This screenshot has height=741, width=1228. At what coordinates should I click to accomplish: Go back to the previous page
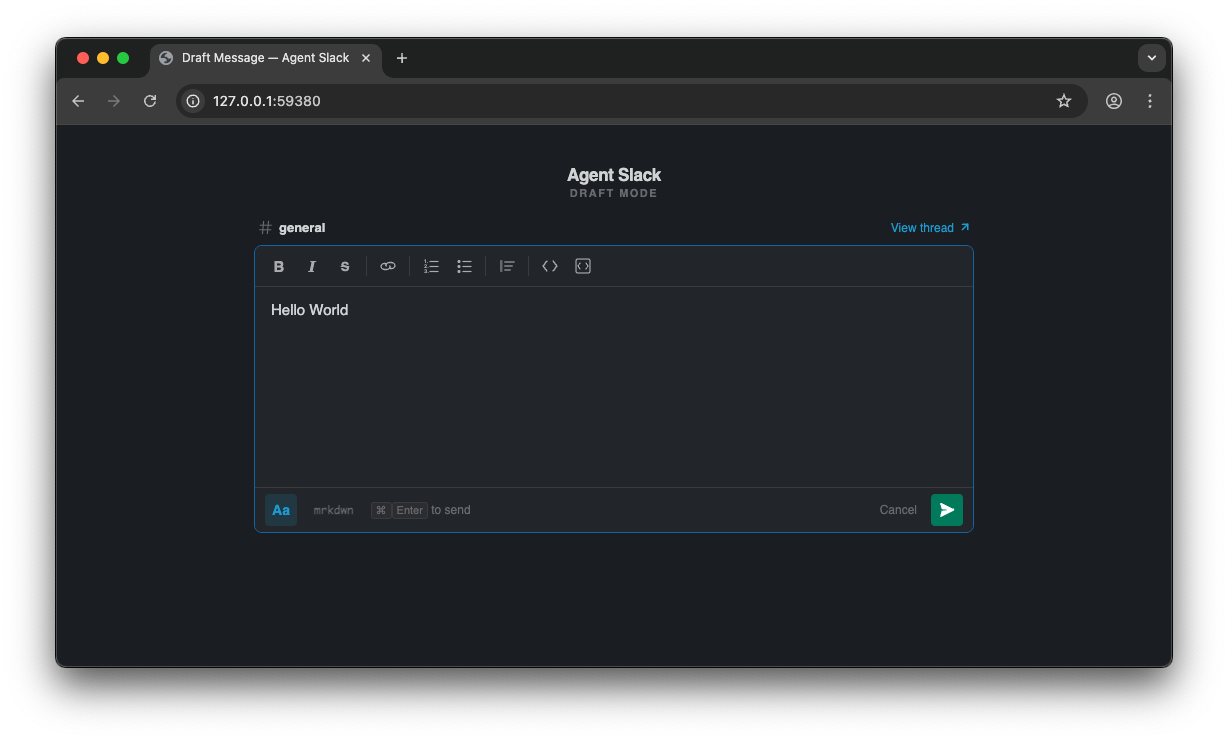pyautogui.click(x=78, y=101)
